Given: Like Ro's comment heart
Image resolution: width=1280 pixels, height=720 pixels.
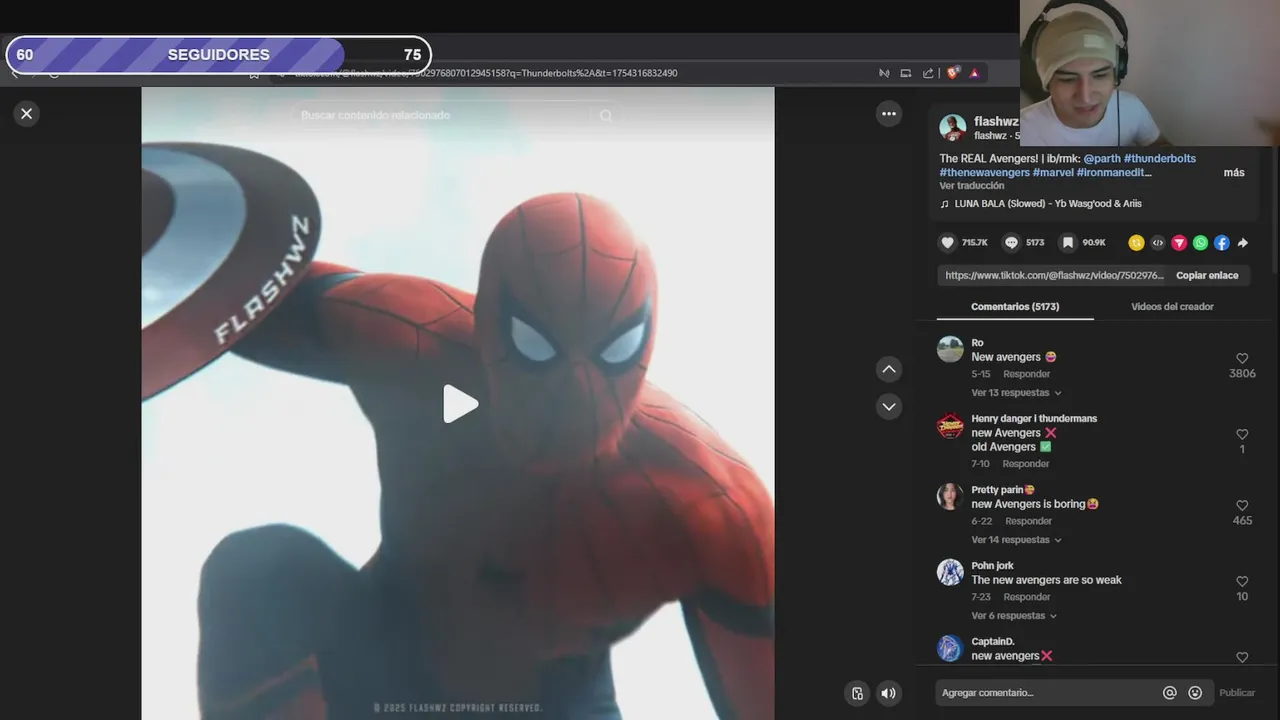Looking at the screenshot, I should 1242,358.
